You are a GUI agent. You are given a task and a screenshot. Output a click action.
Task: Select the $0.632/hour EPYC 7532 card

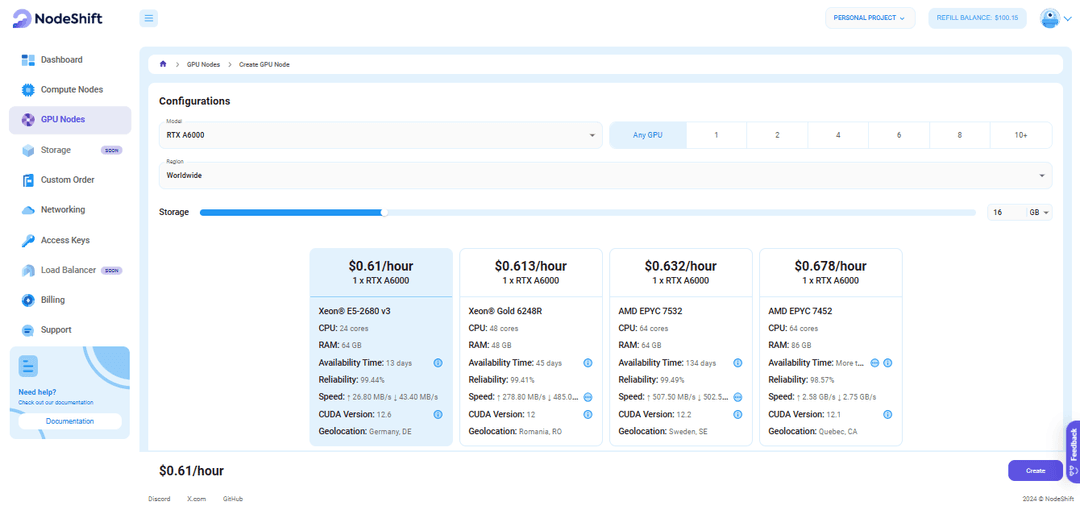tap(681, 346)
